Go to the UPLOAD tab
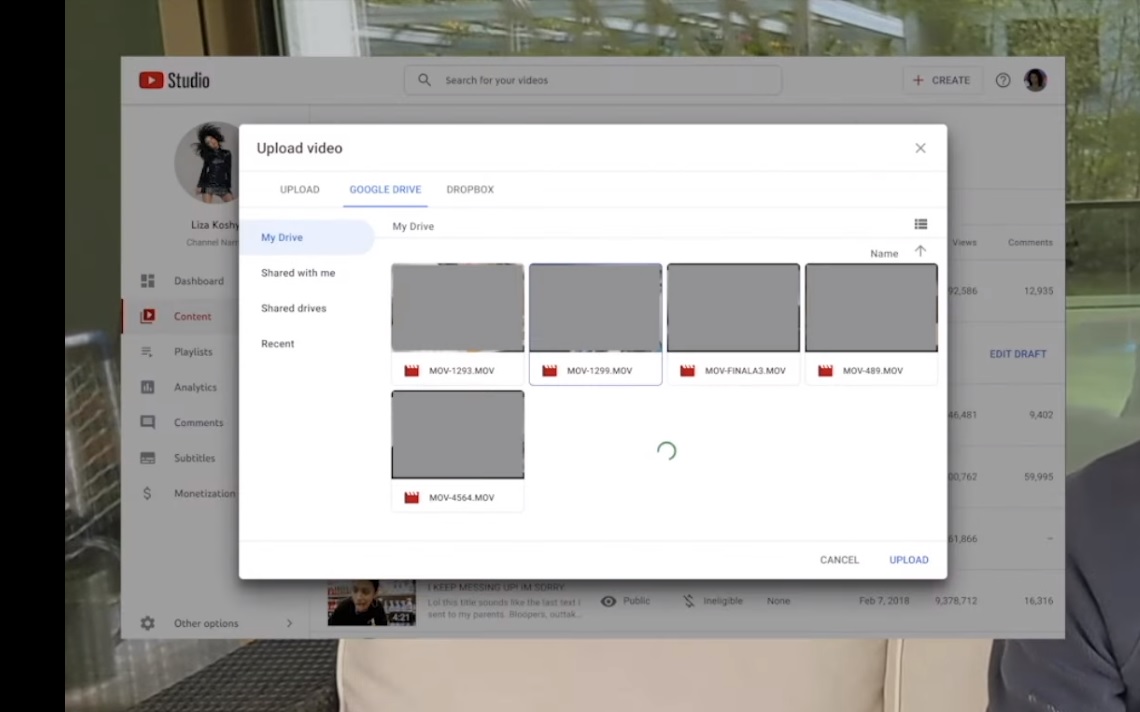Image resolution: width=1140 pixels, height=712 pixels. coord(299,189)
